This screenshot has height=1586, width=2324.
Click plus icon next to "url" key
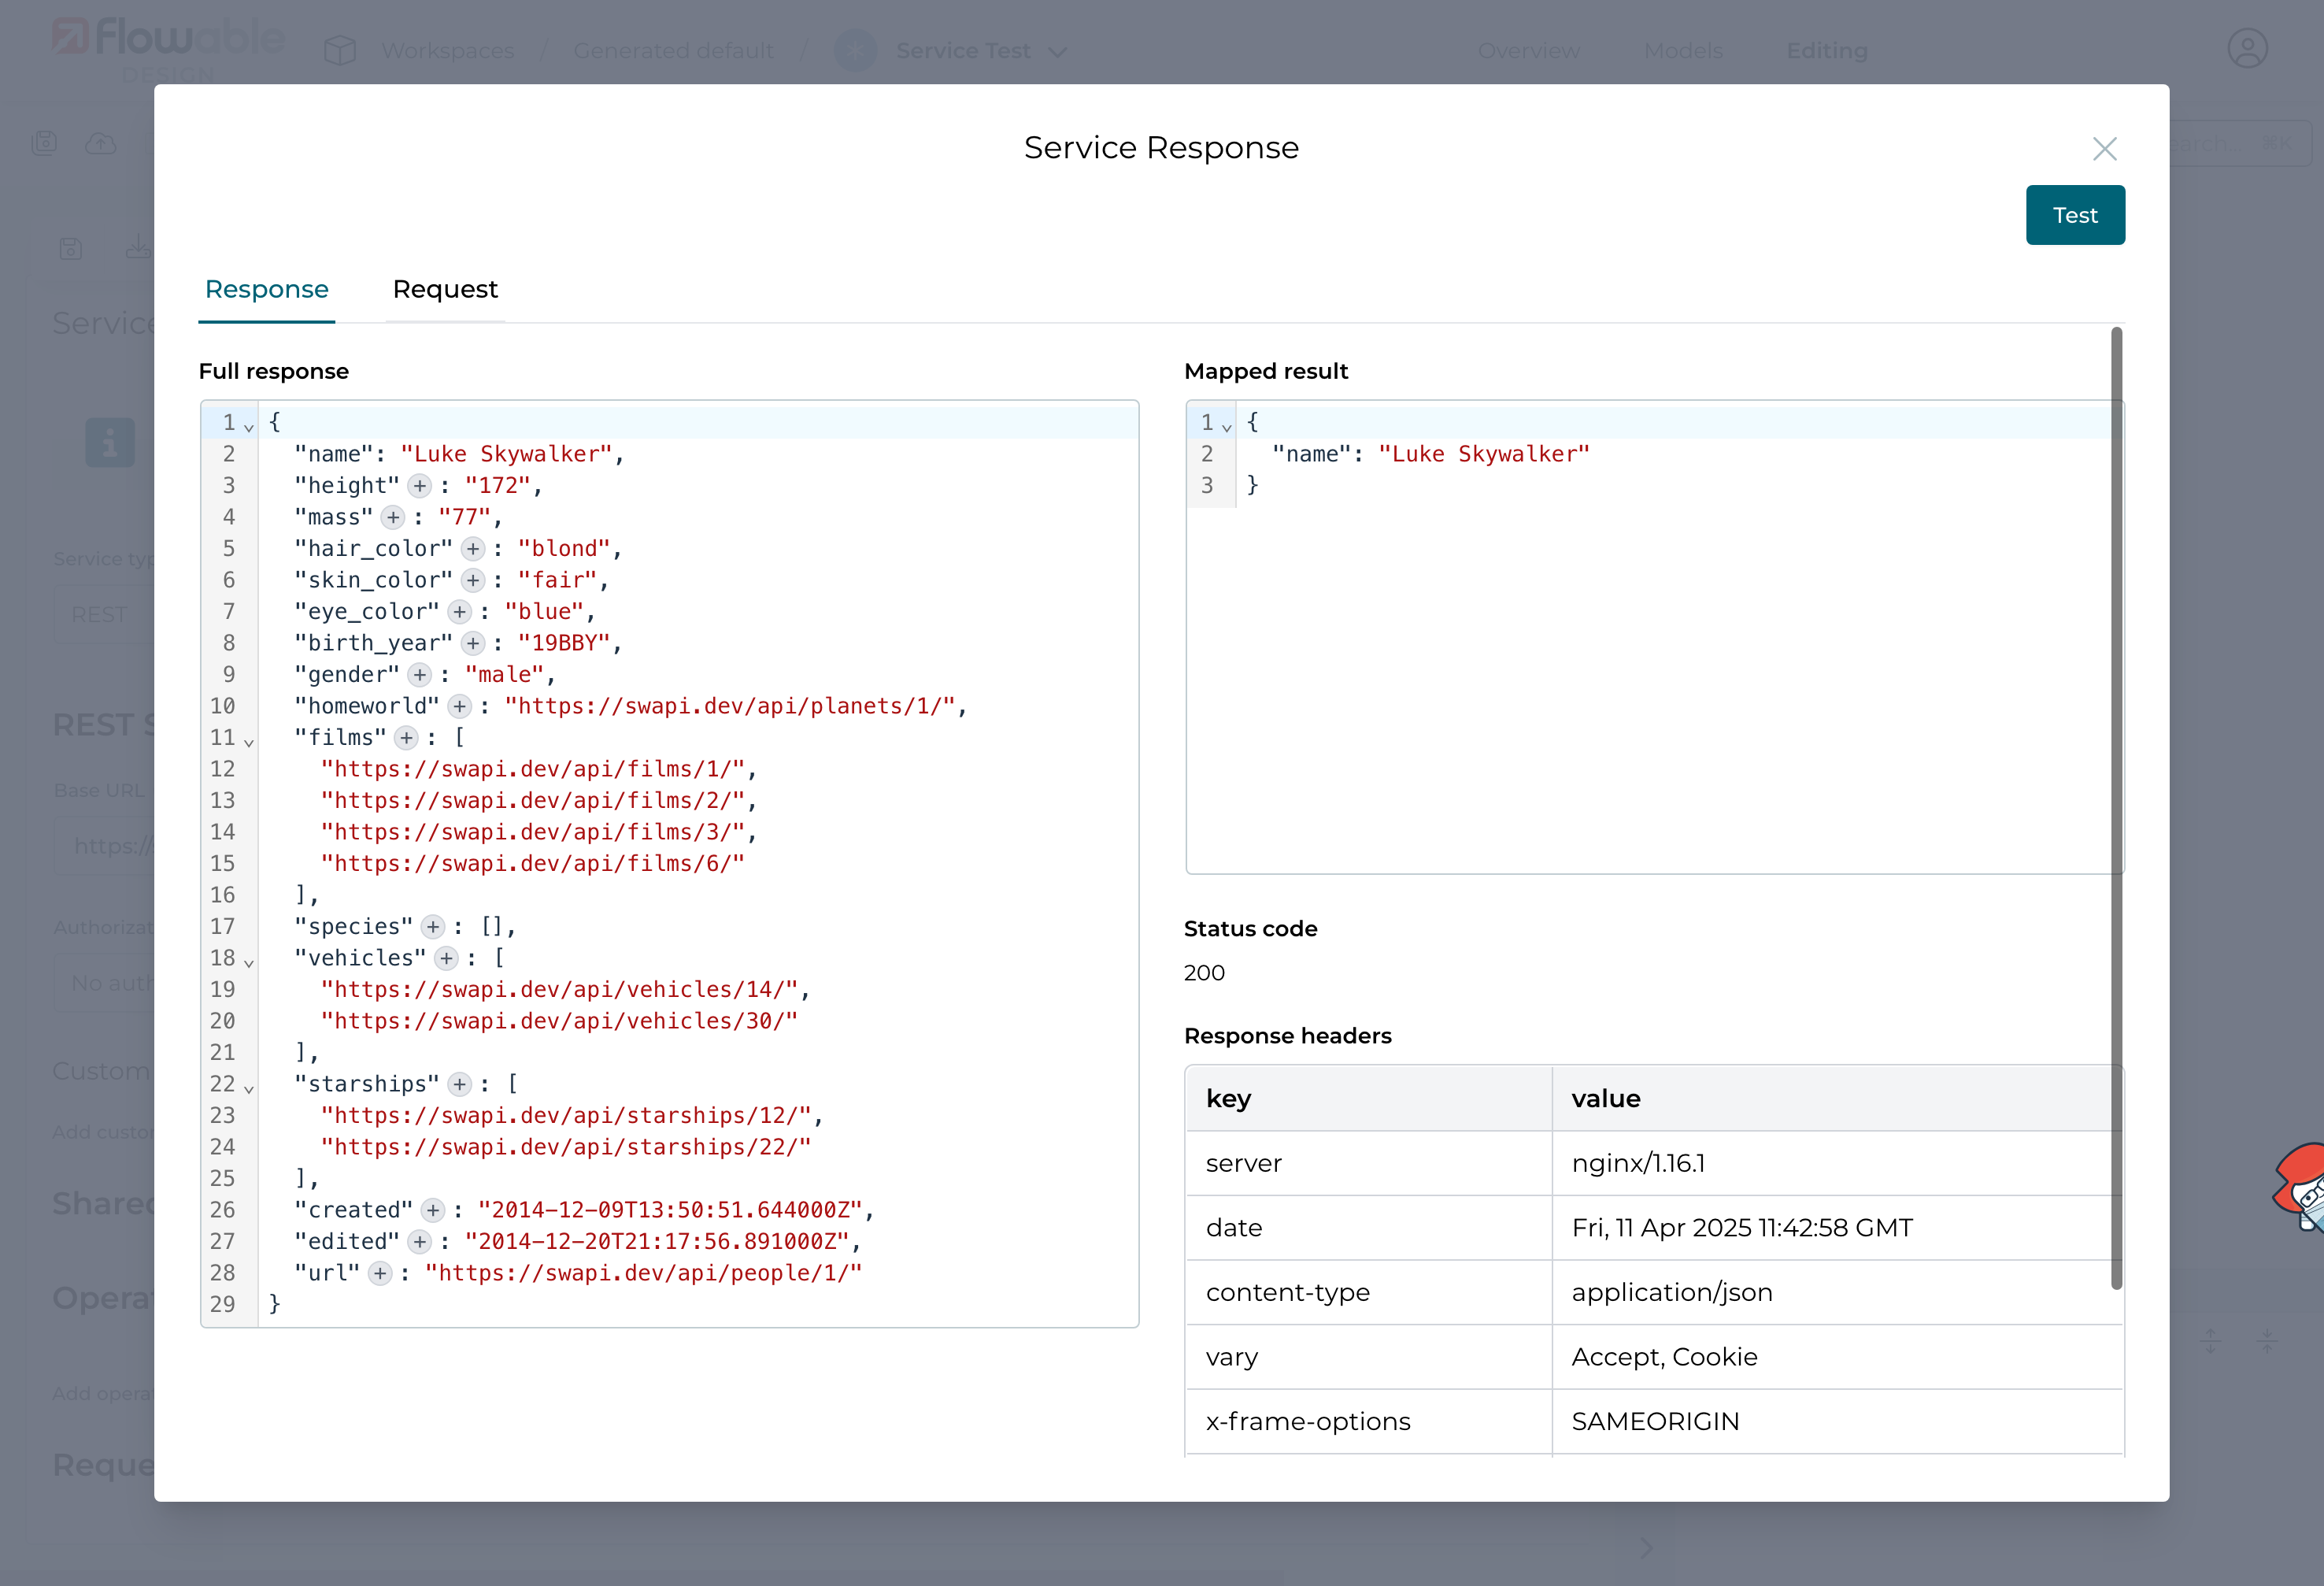click(x=380, y=1273)
